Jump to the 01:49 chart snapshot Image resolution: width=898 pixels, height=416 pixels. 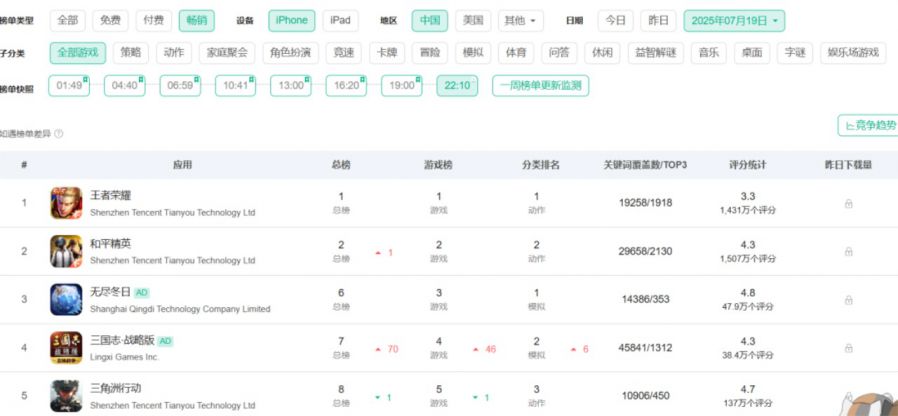(x=69, y=85)
